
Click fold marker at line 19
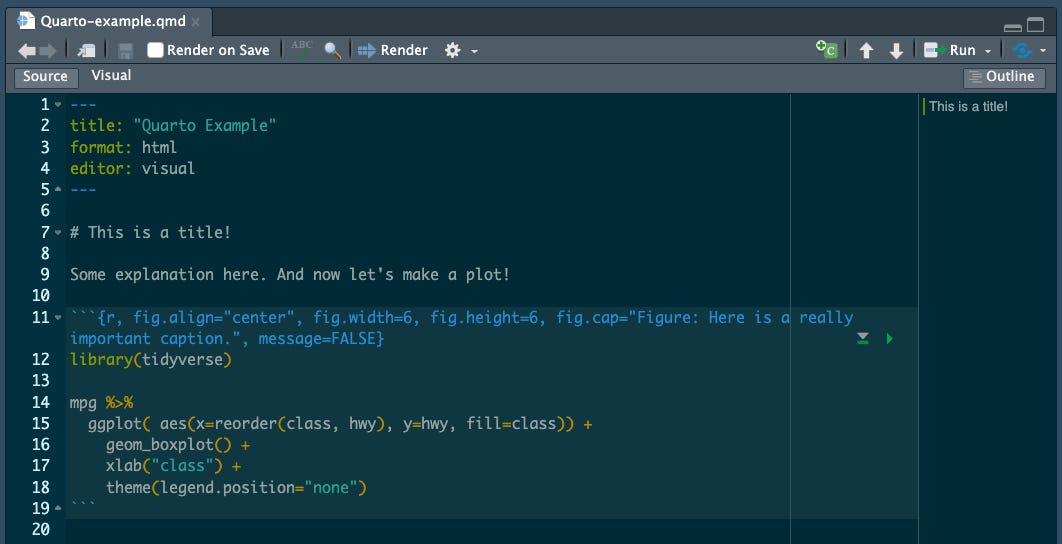(58, 507)
